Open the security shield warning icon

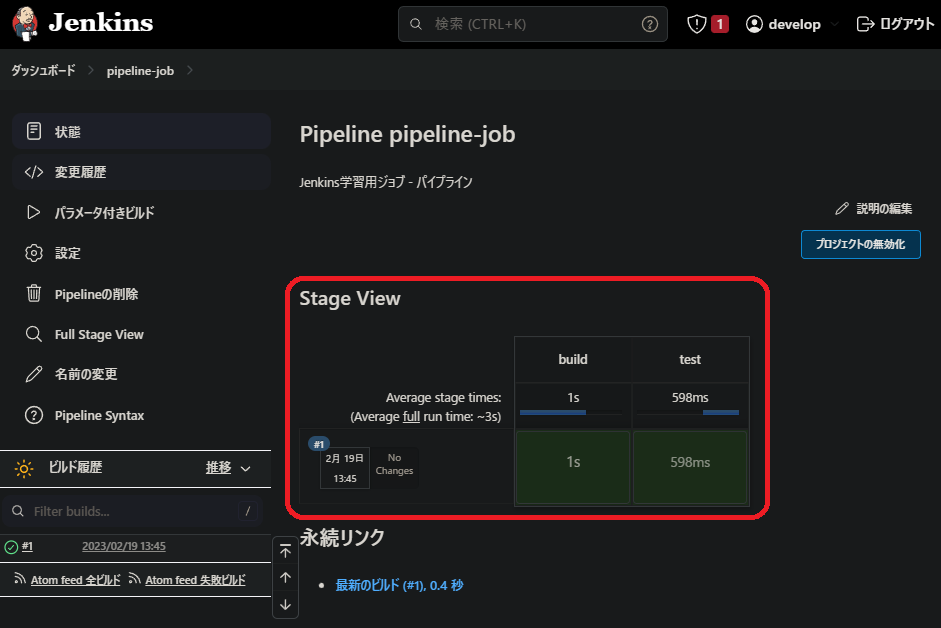pos(696,24)
